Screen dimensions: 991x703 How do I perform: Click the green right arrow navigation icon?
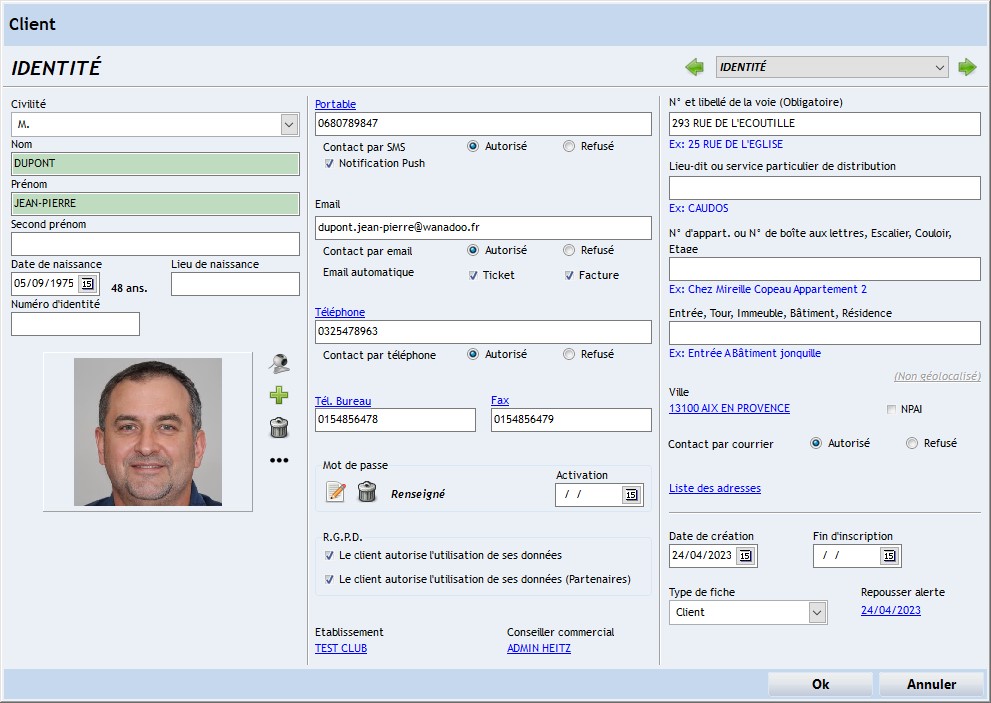tap(967, 68)
